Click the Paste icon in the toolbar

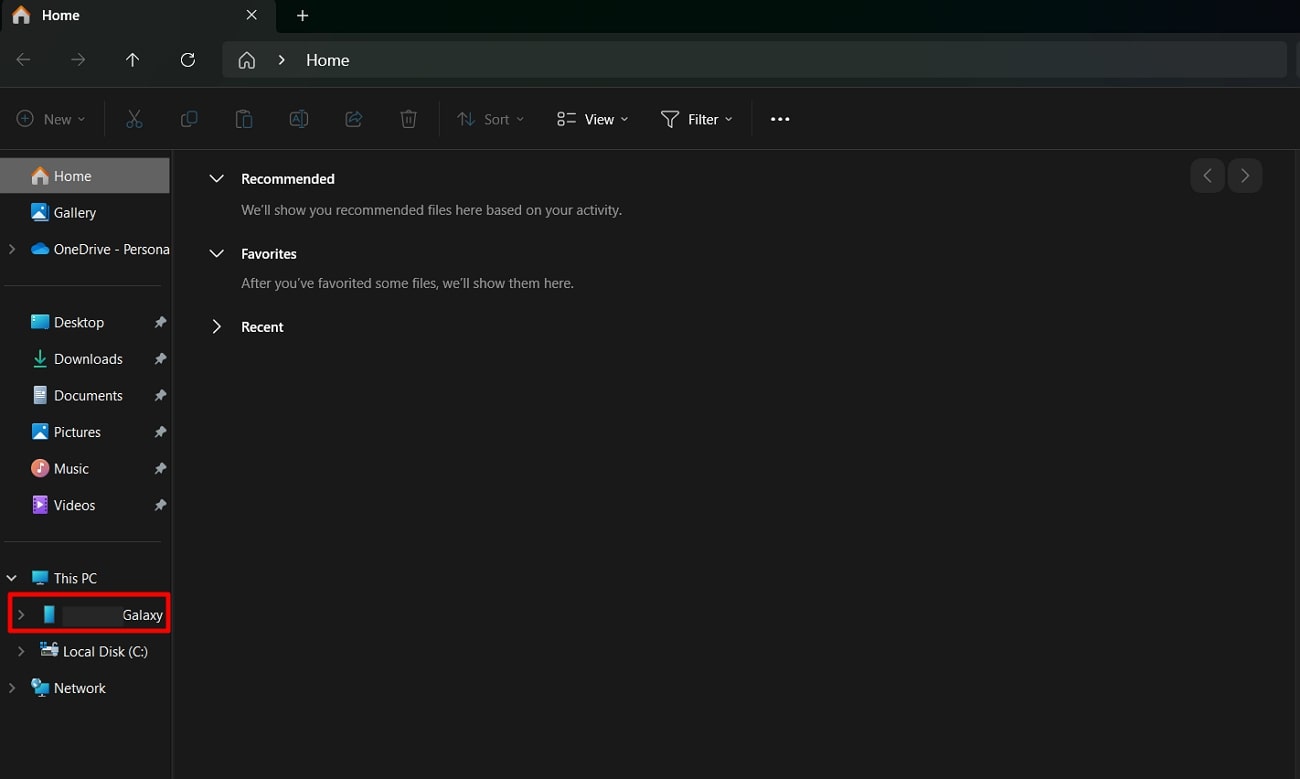[244, 118]
